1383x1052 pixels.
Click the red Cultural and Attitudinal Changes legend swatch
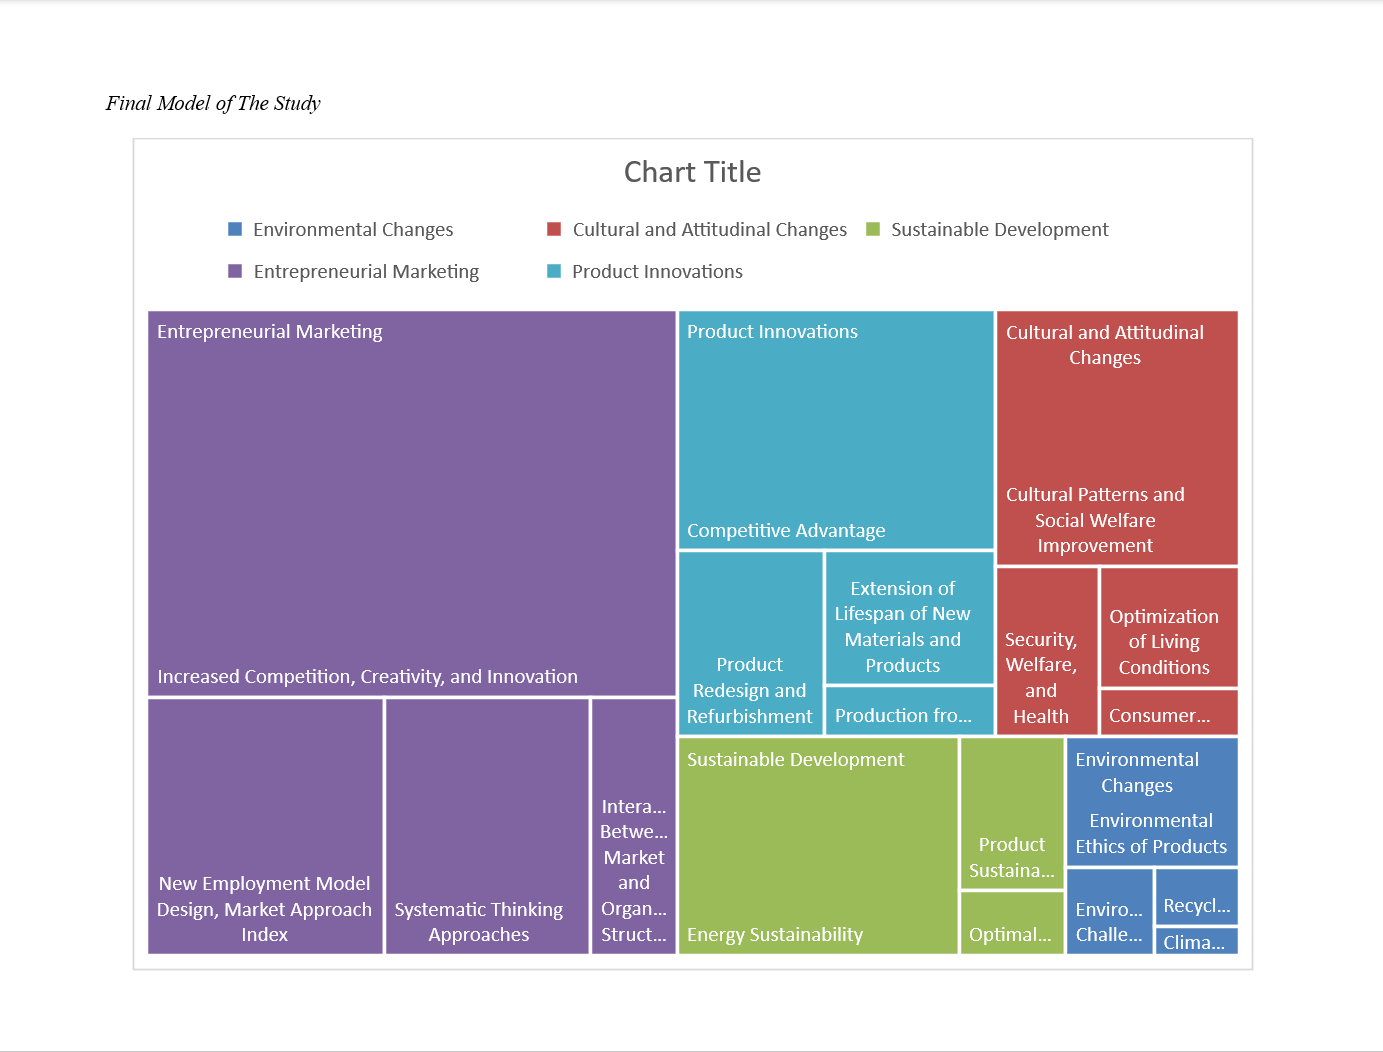[554, 229]
